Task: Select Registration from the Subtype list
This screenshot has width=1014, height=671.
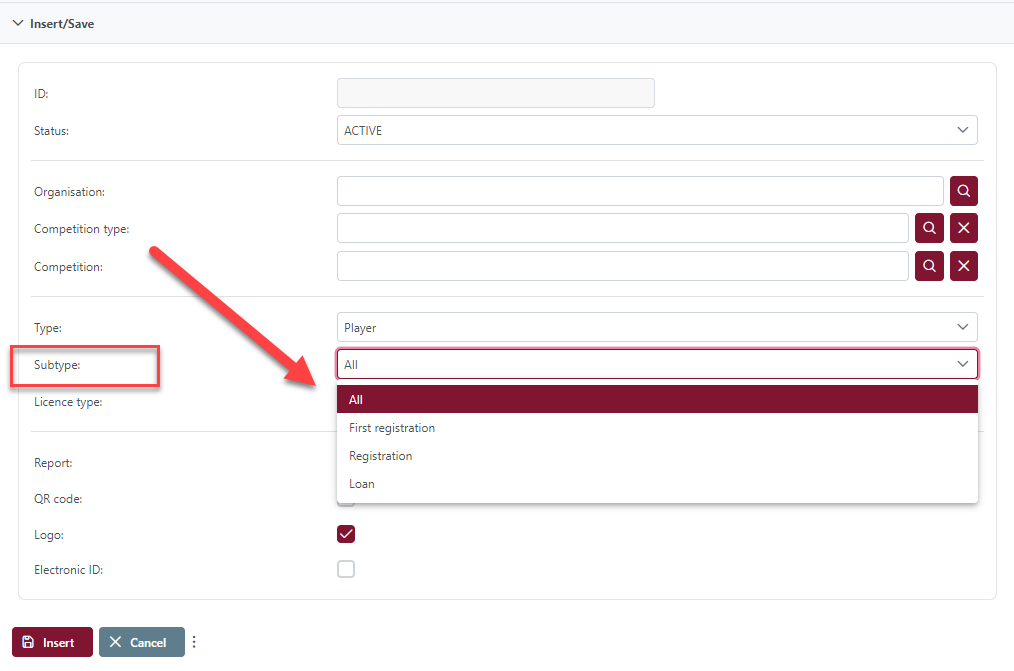Action: pos(381,456)
